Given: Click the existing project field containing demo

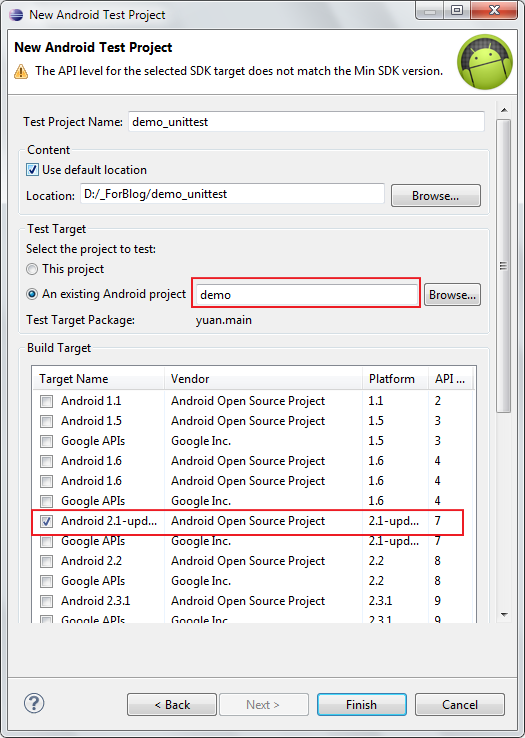Looking at the screenshot, I should [307, 295].
